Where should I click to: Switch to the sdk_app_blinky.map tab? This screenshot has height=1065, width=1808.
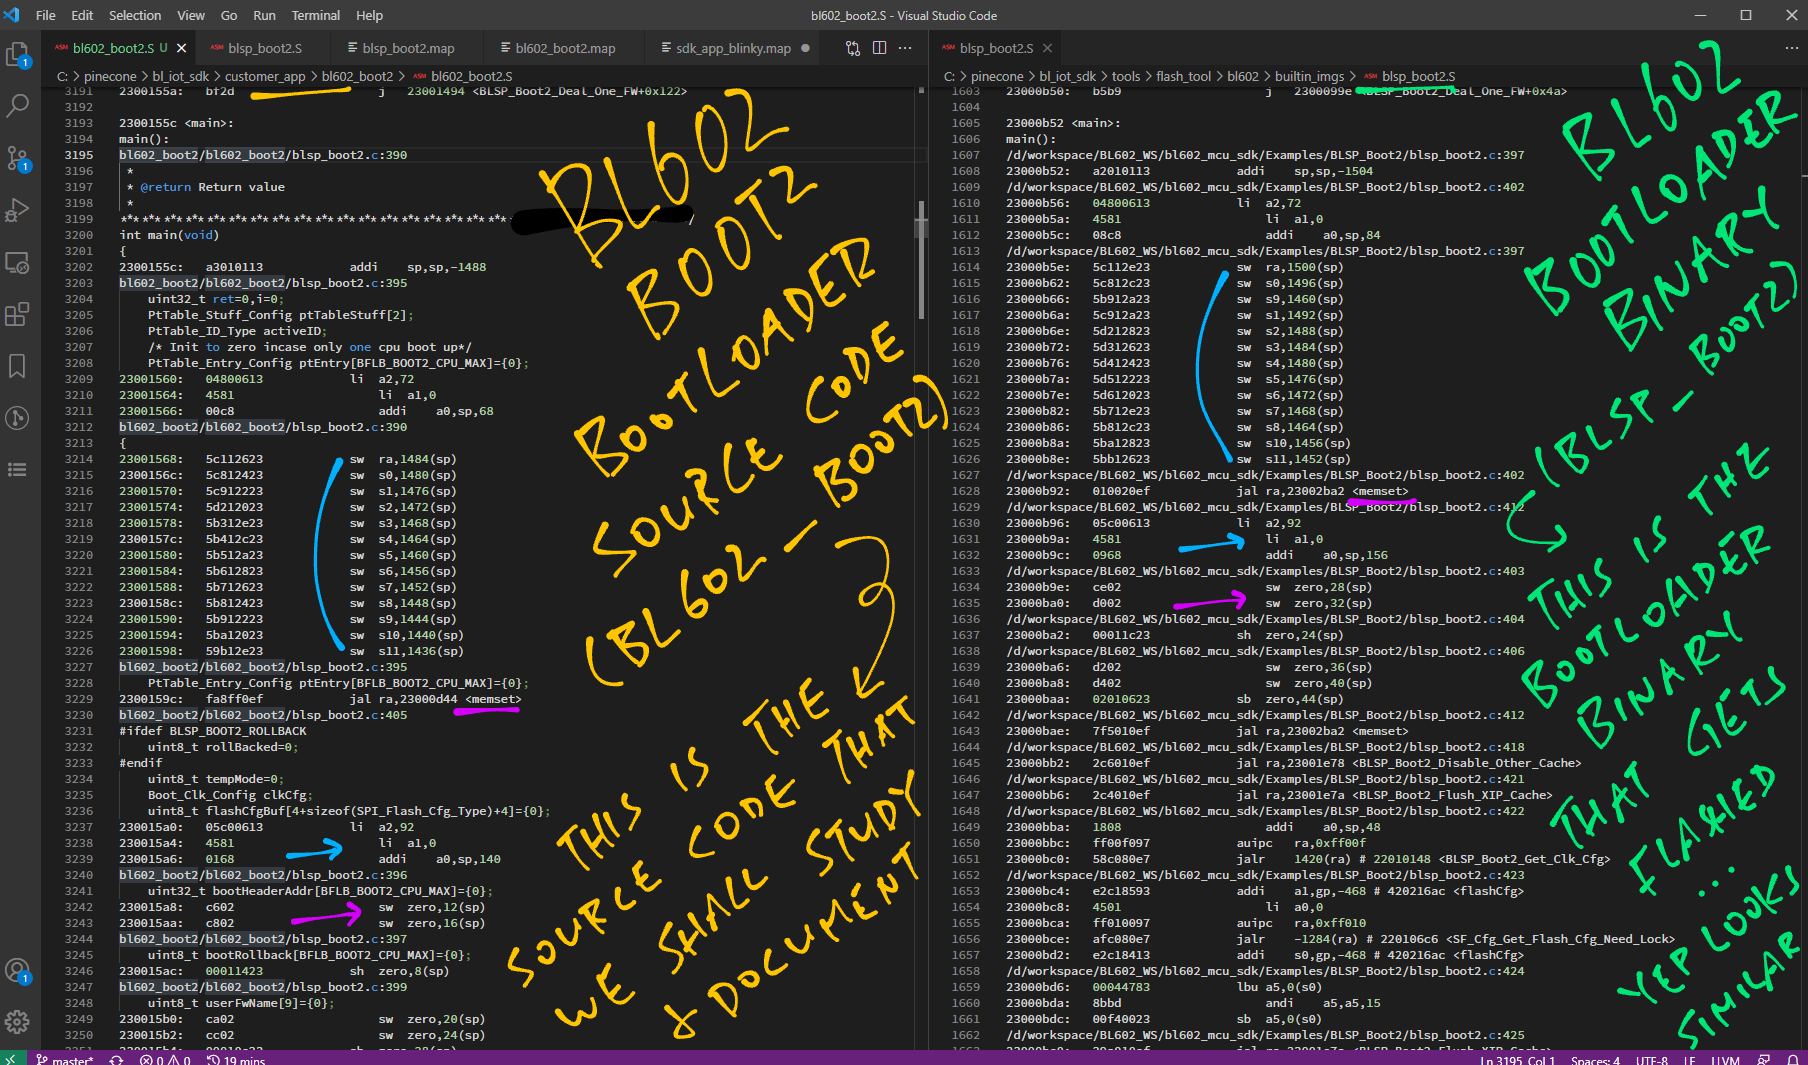[733, 48]
